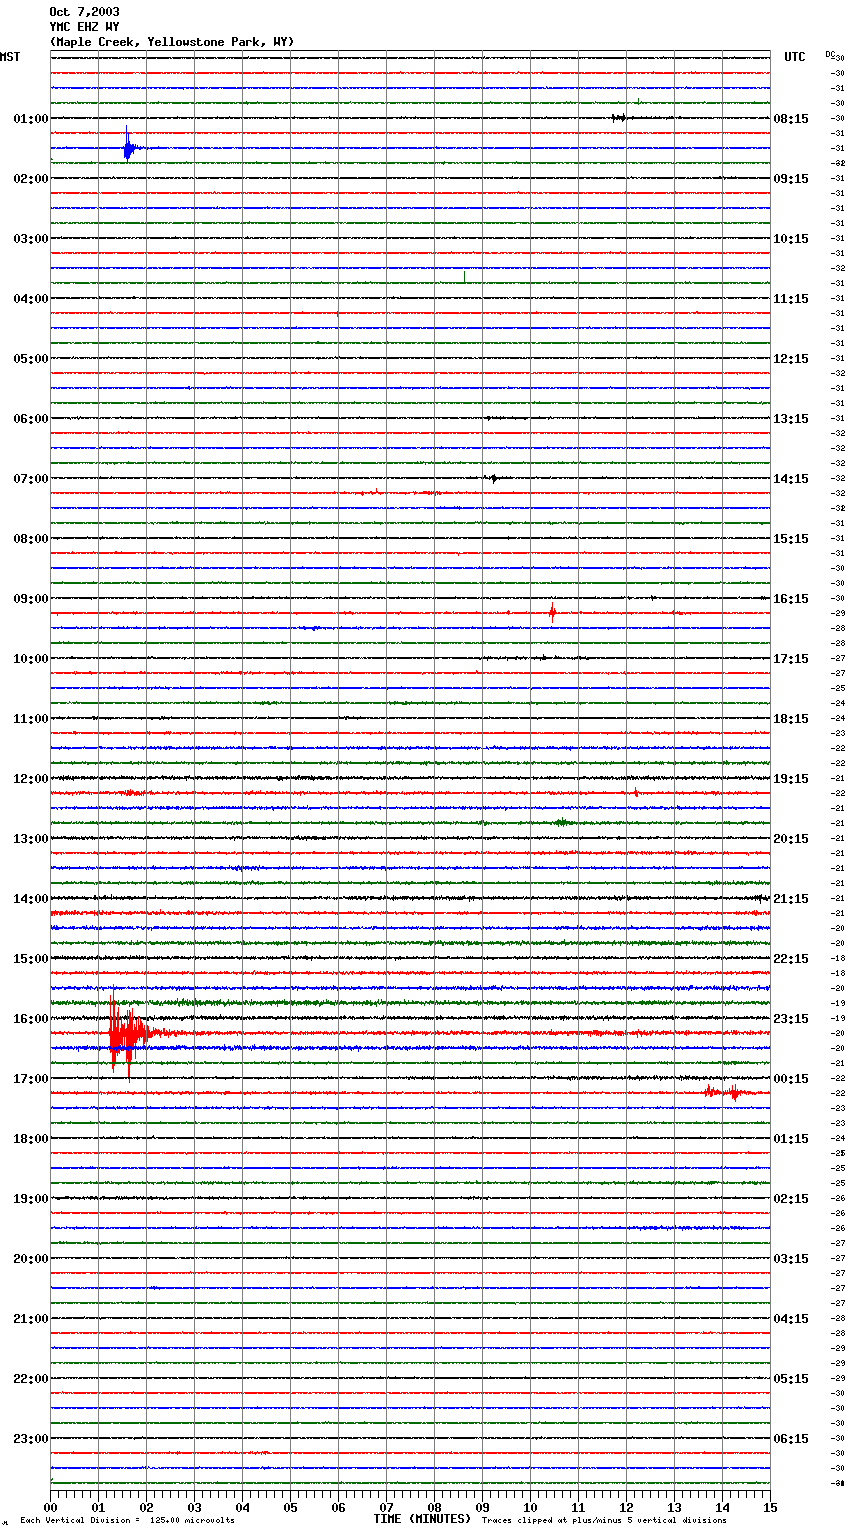The width and height of the screenshot is (850, 1534).
Task: Click the '08' minute tick label
Action: coord(434,1507)
